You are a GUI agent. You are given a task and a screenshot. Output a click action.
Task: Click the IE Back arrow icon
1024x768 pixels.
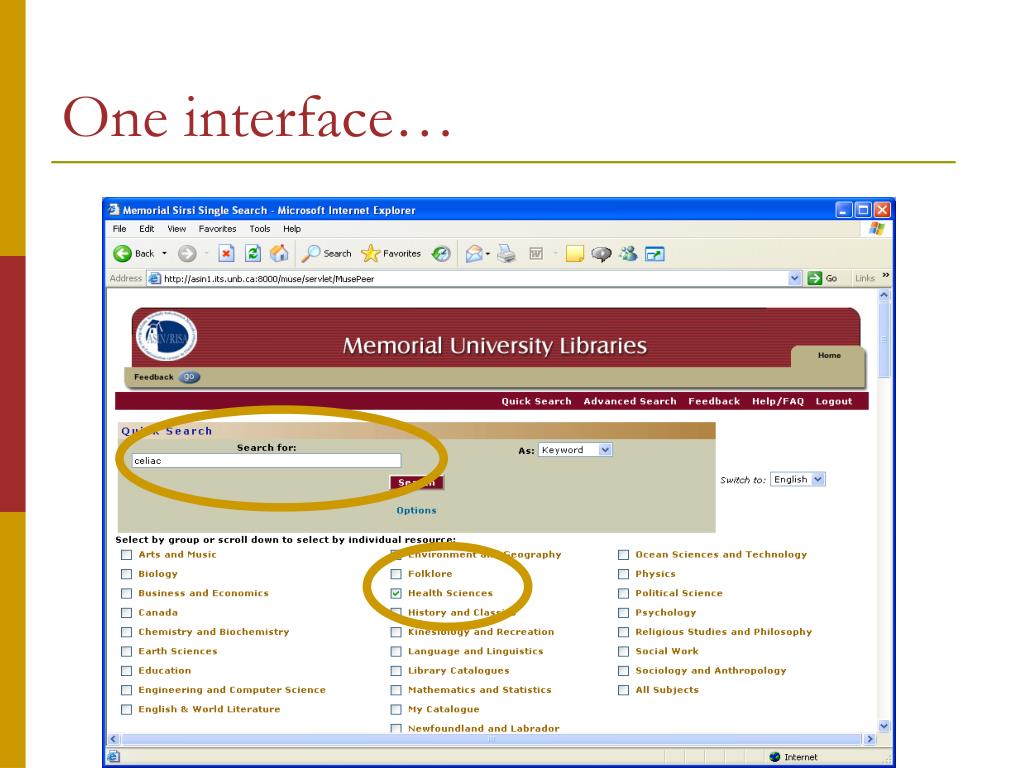coord(122,253)
